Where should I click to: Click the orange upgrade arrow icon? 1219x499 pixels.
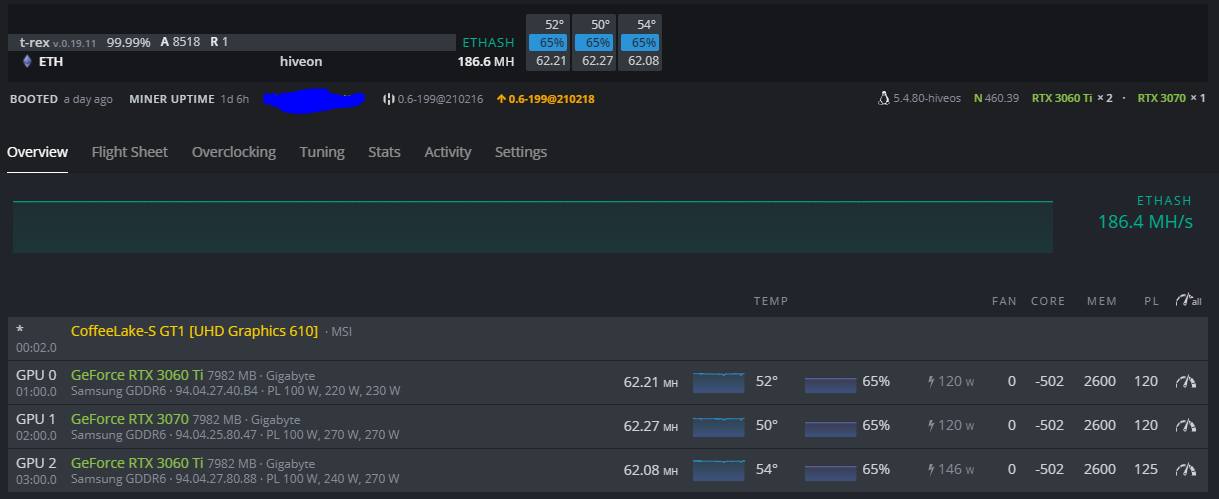(x=501, y=99)
